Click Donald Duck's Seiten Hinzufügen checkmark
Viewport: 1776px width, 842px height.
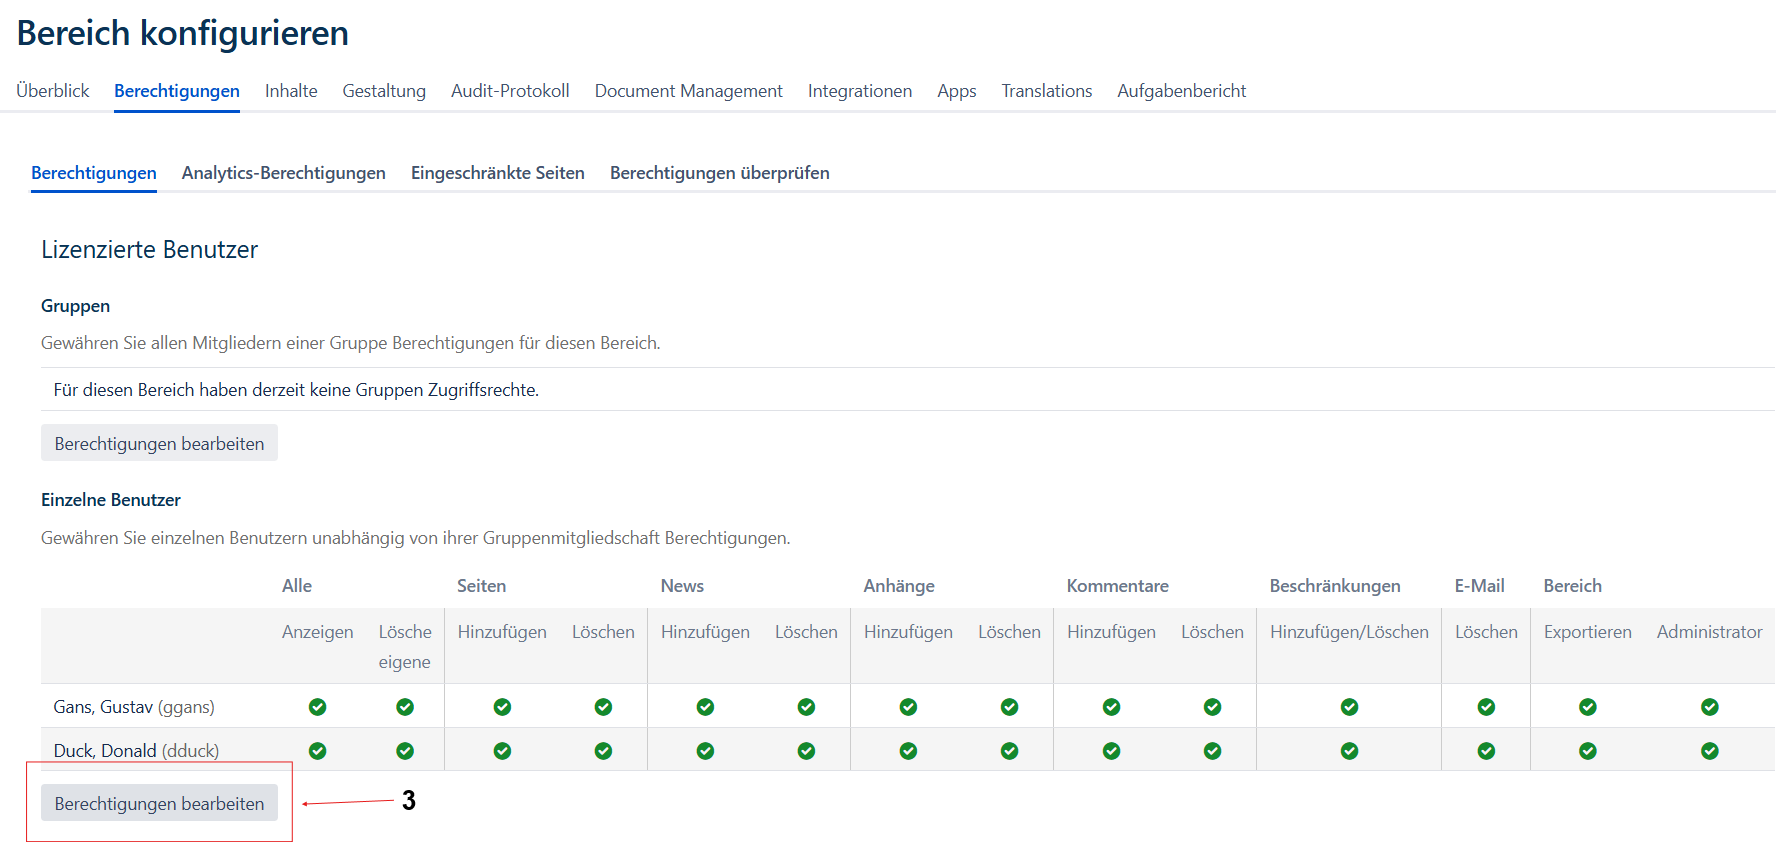tap(502, 751)
